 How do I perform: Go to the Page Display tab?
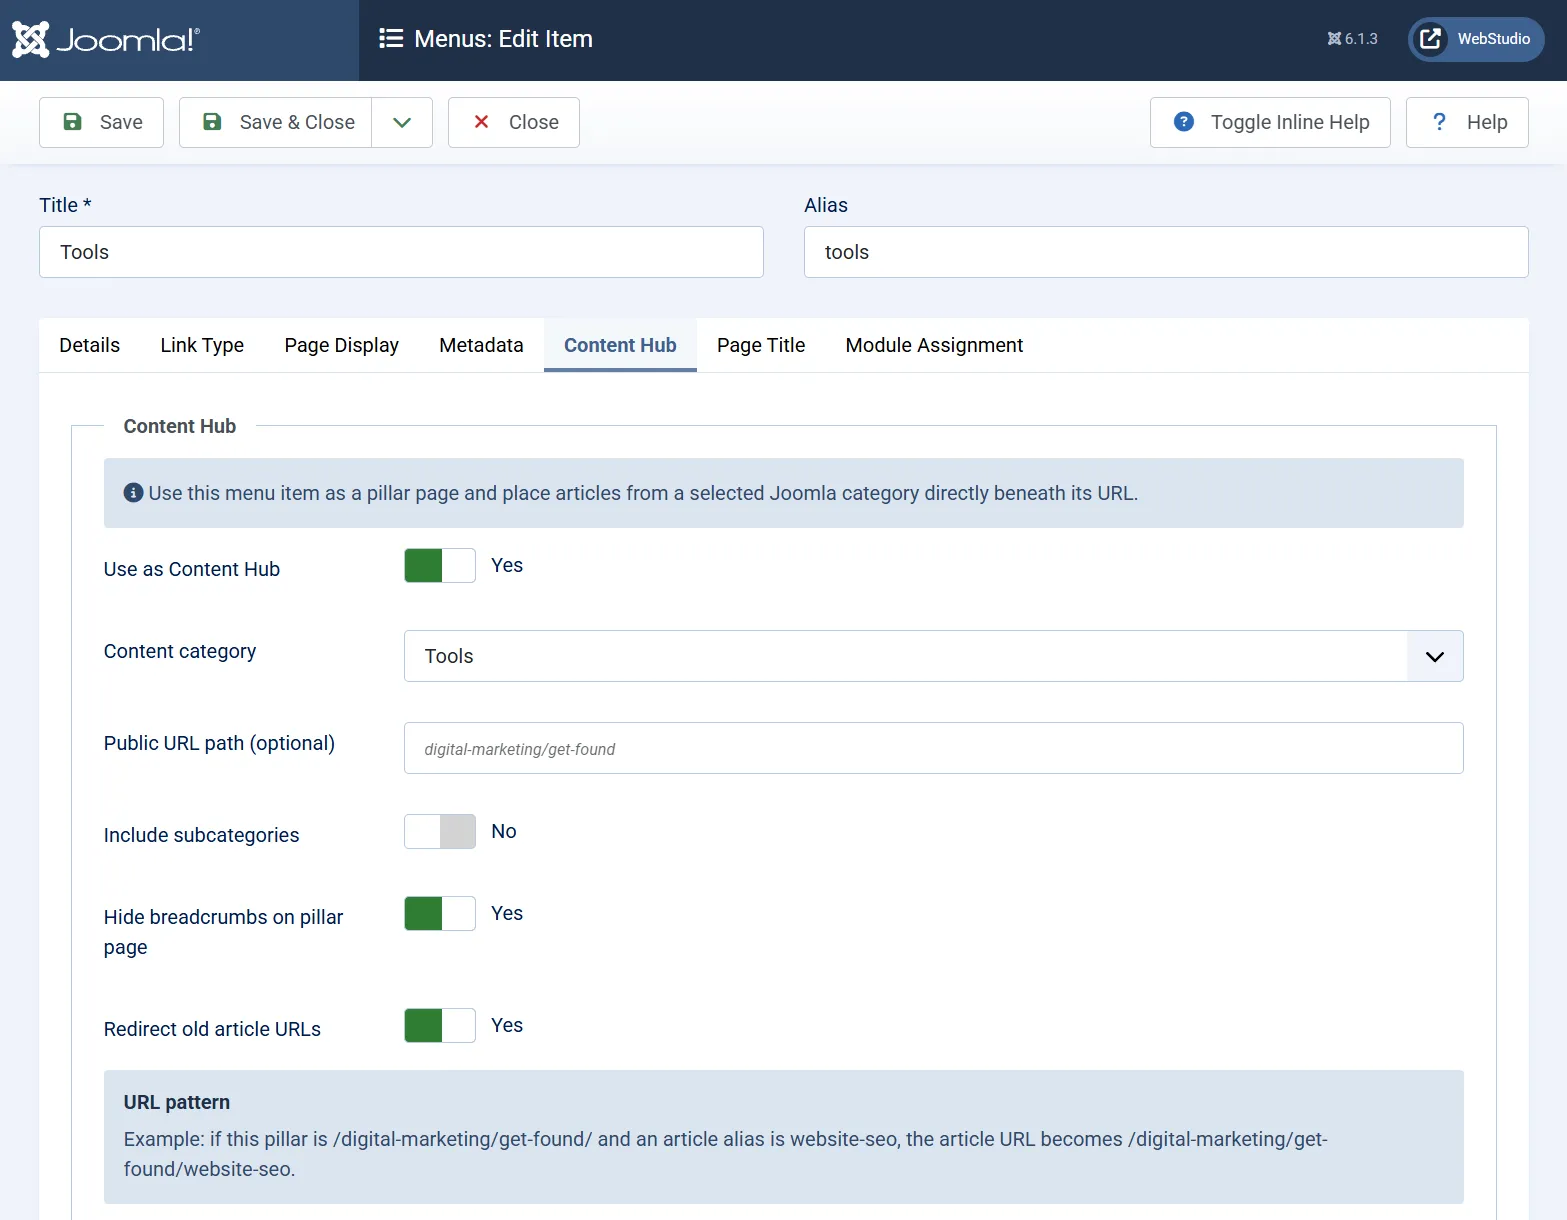(342, 345)
